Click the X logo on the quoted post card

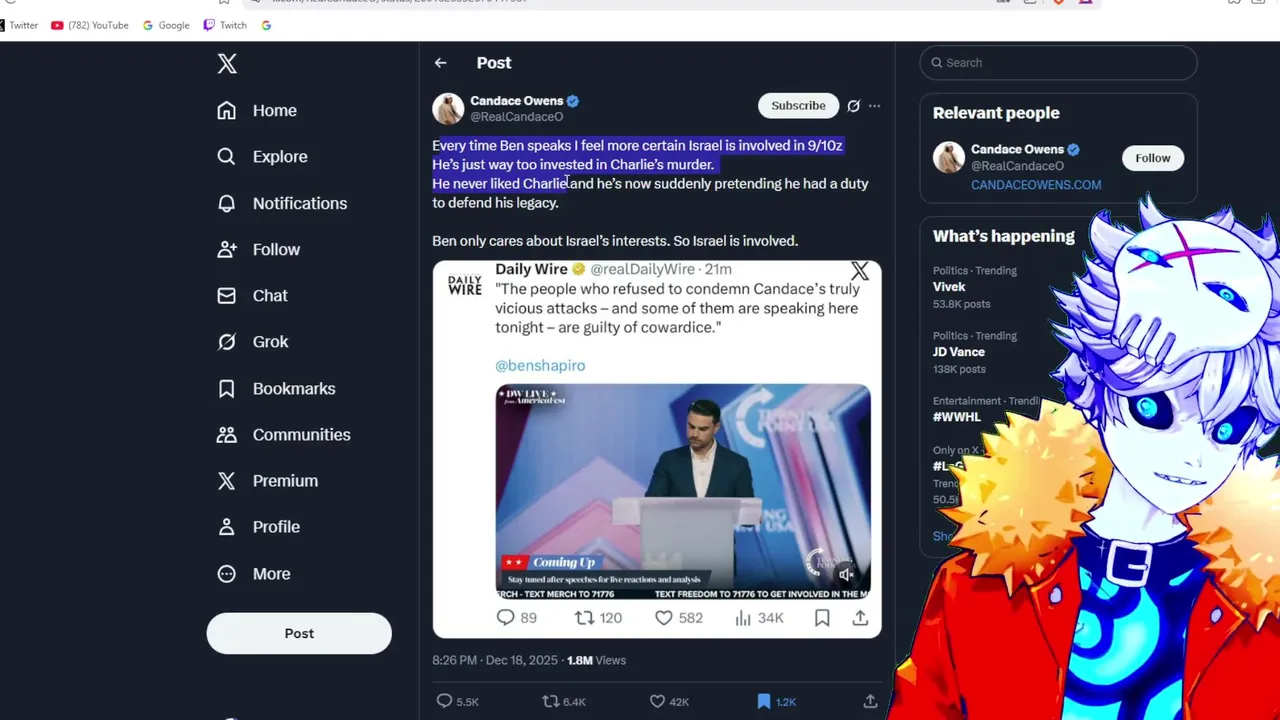[860, 272]
